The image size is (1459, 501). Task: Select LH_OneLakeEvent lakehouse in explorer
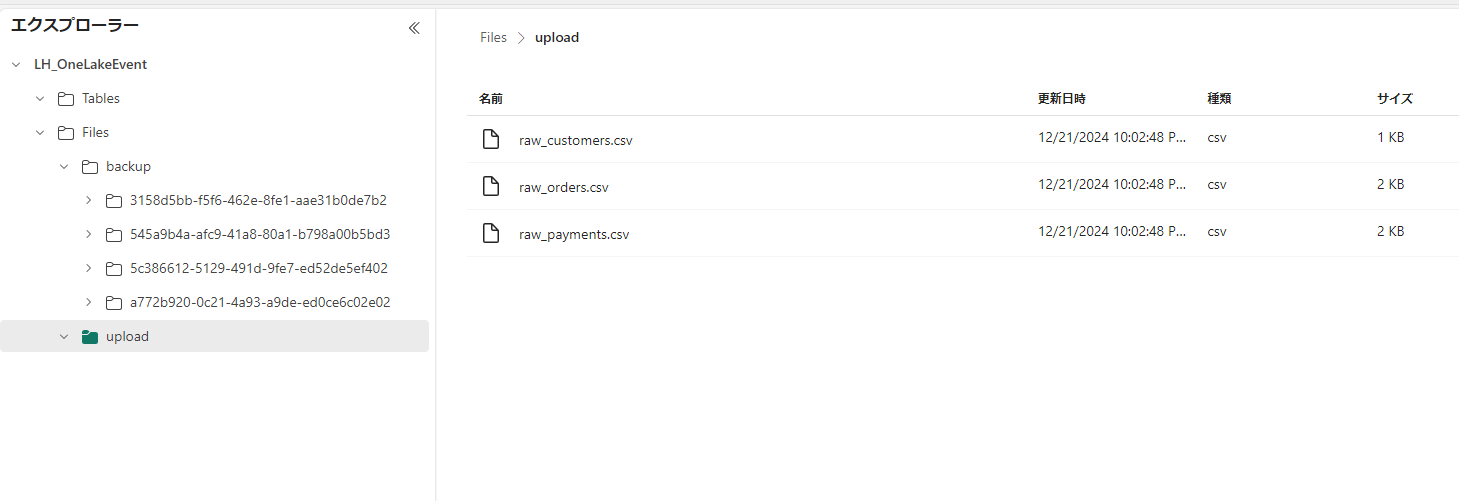coord(90,65)
